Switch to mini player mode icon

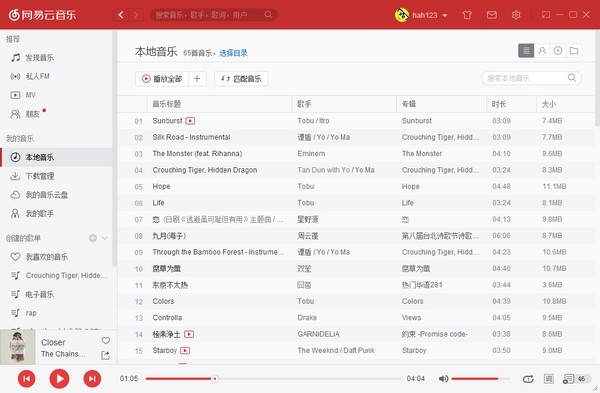point(546,15)
